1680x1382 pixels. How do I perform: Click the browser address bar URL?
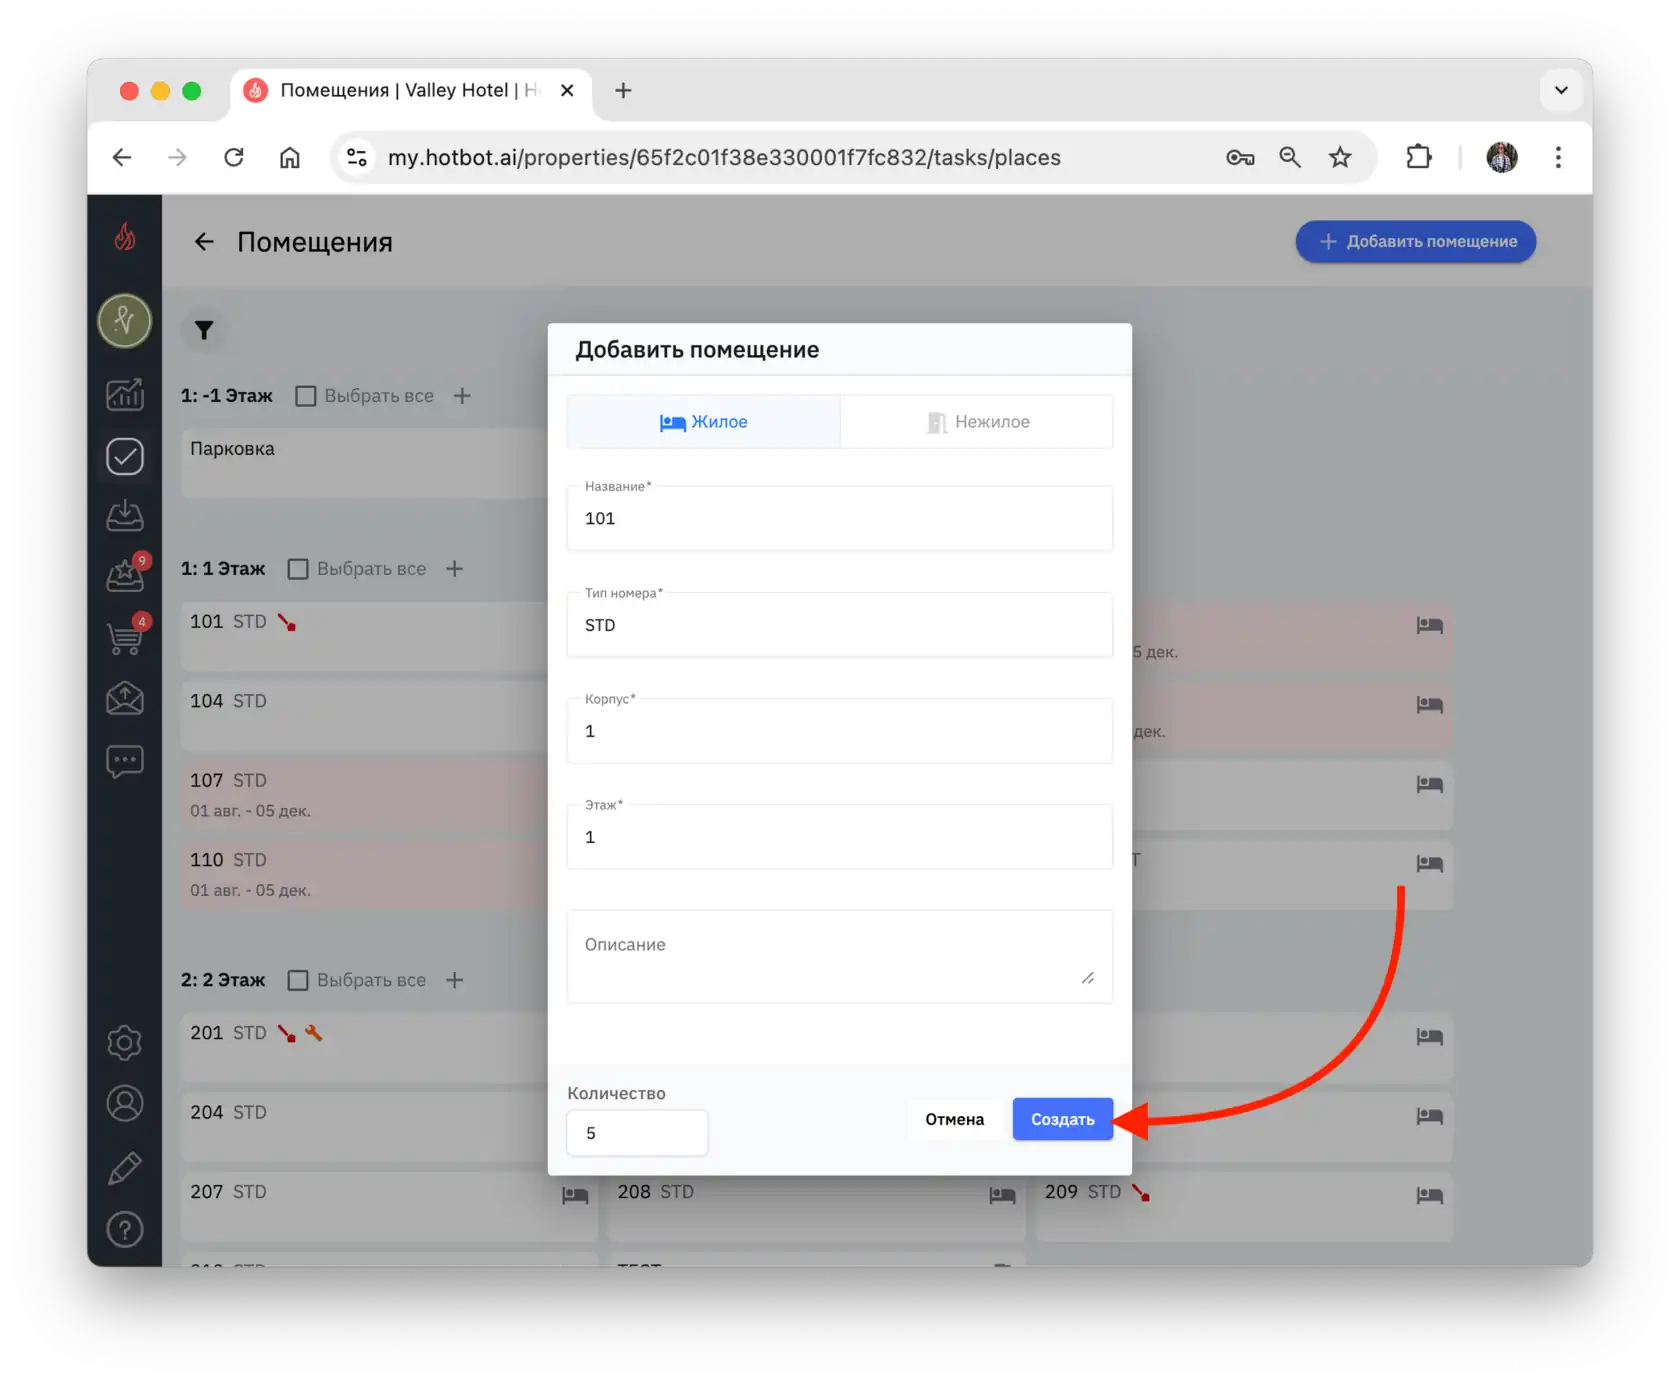724,157
